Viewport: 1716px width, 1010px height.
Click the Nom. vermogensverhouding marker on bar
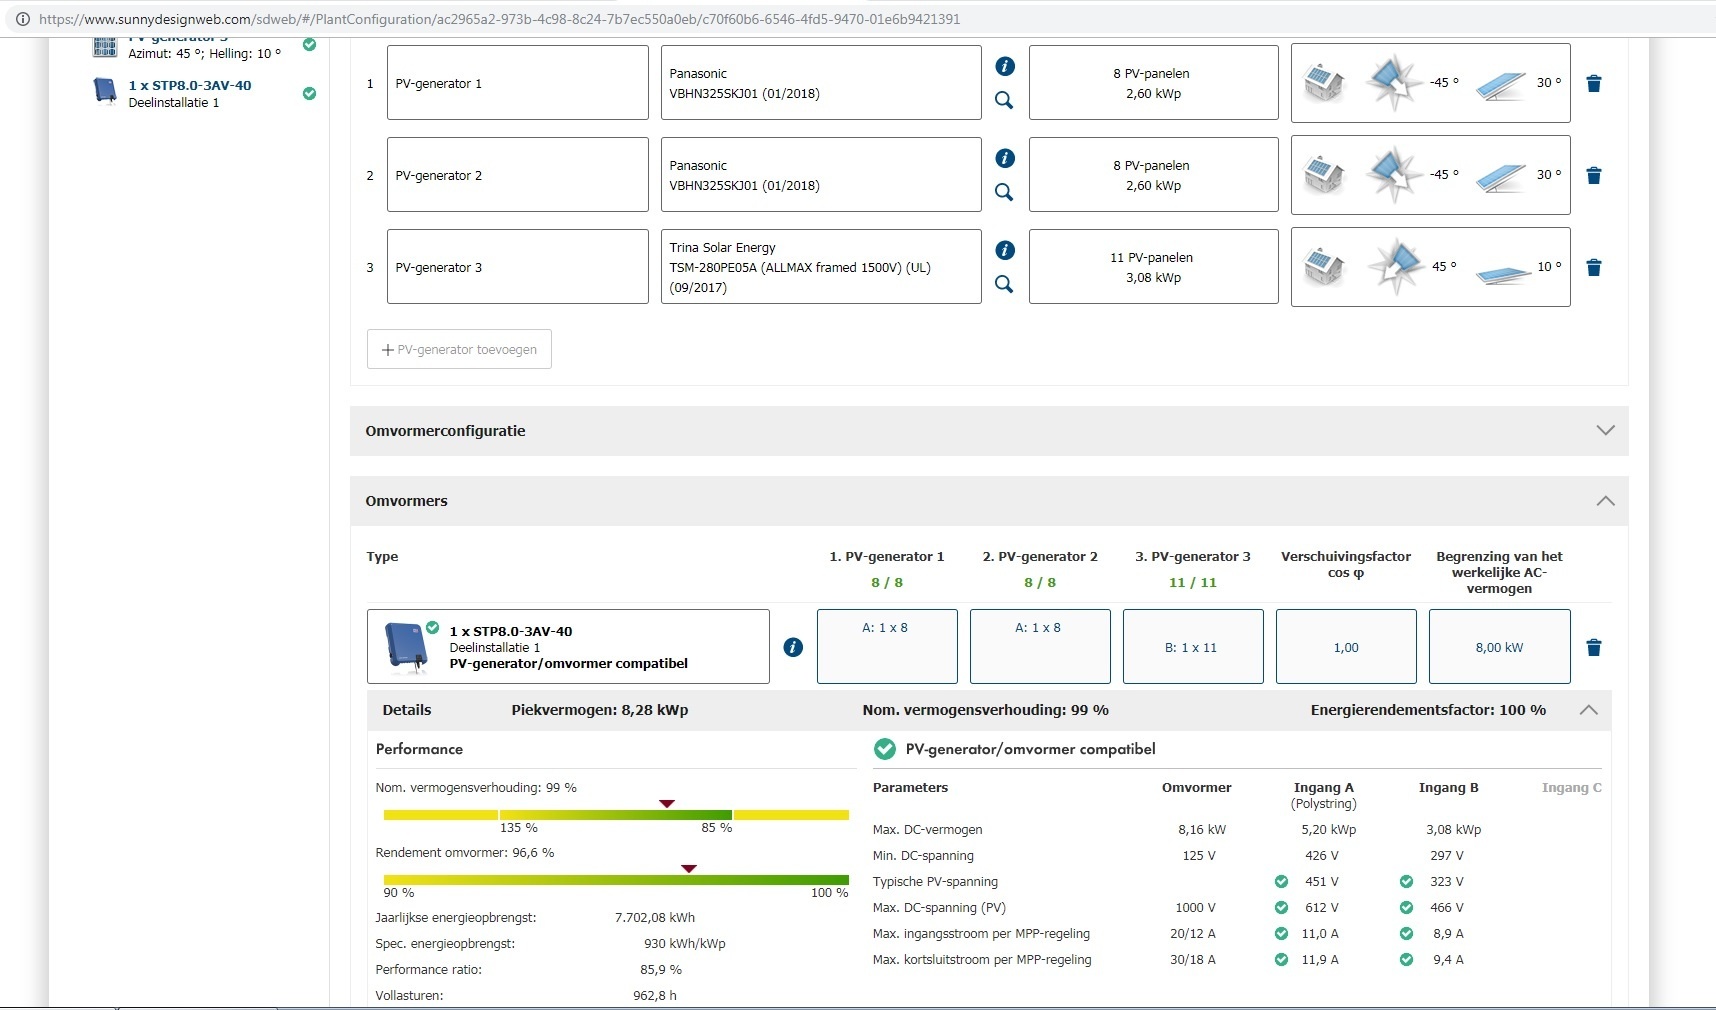pyautogui.click(x=667, y=804)
